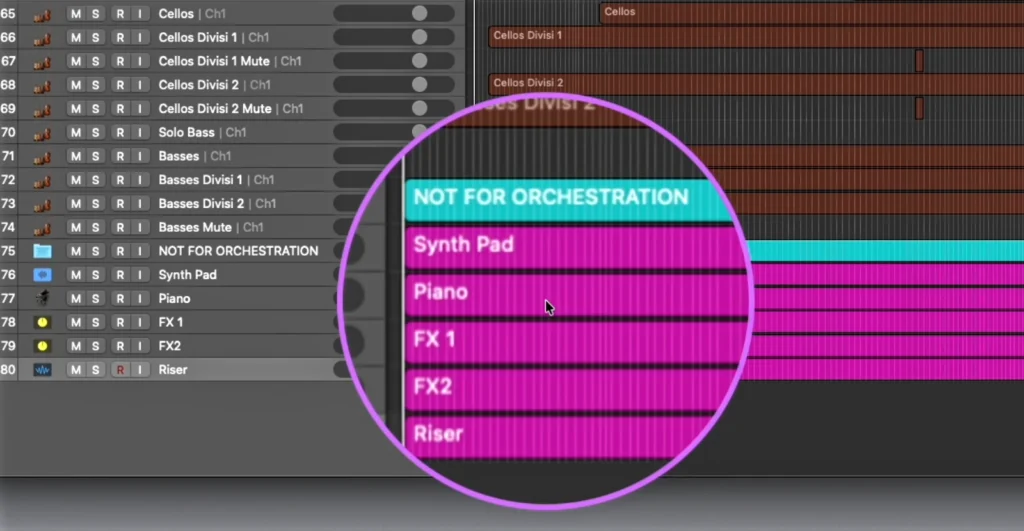Select the 'Solo Bass' track name
Screen dimensions: 1024x531
coord(186,132)
